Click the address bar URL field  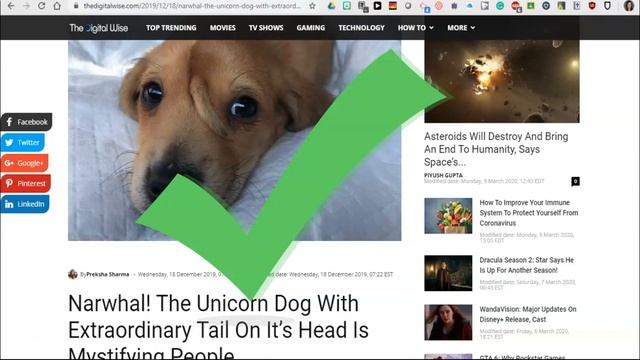pos(192,6)
